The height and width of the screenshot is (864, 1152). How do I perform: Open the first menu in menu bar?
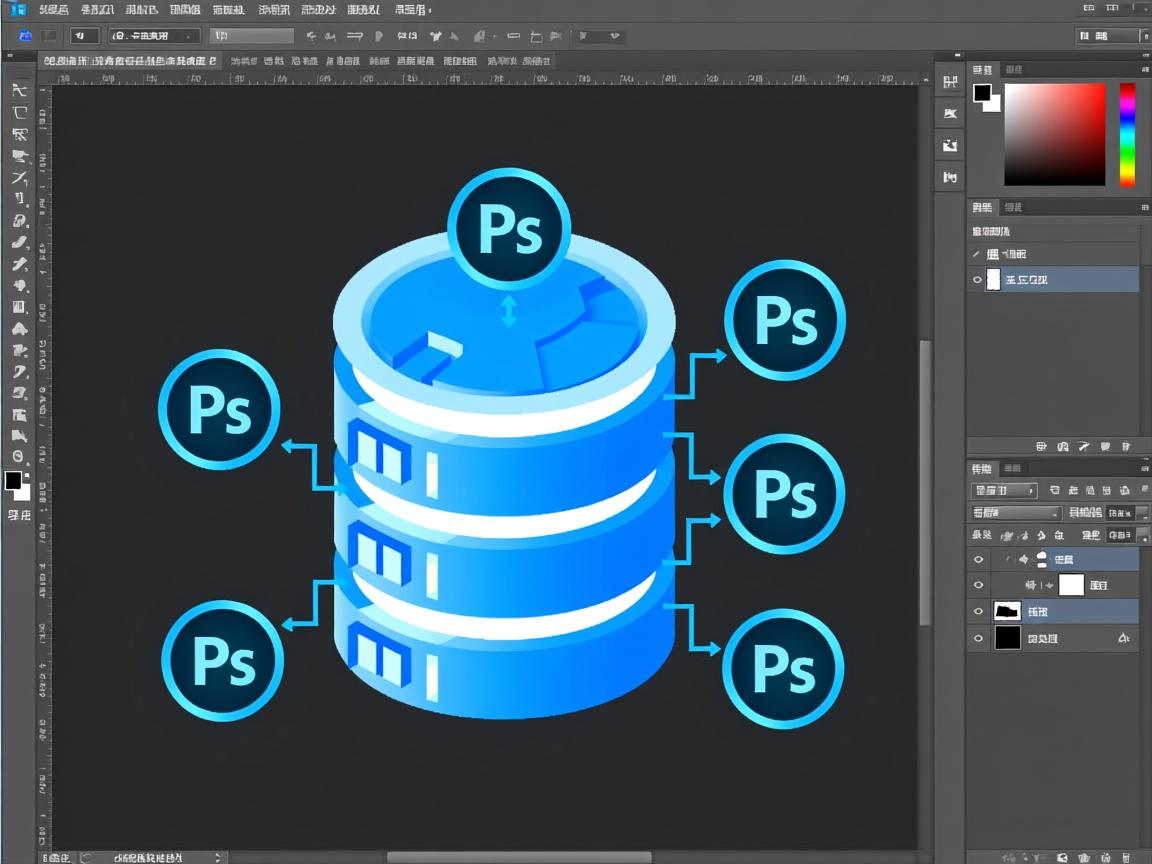54,9
